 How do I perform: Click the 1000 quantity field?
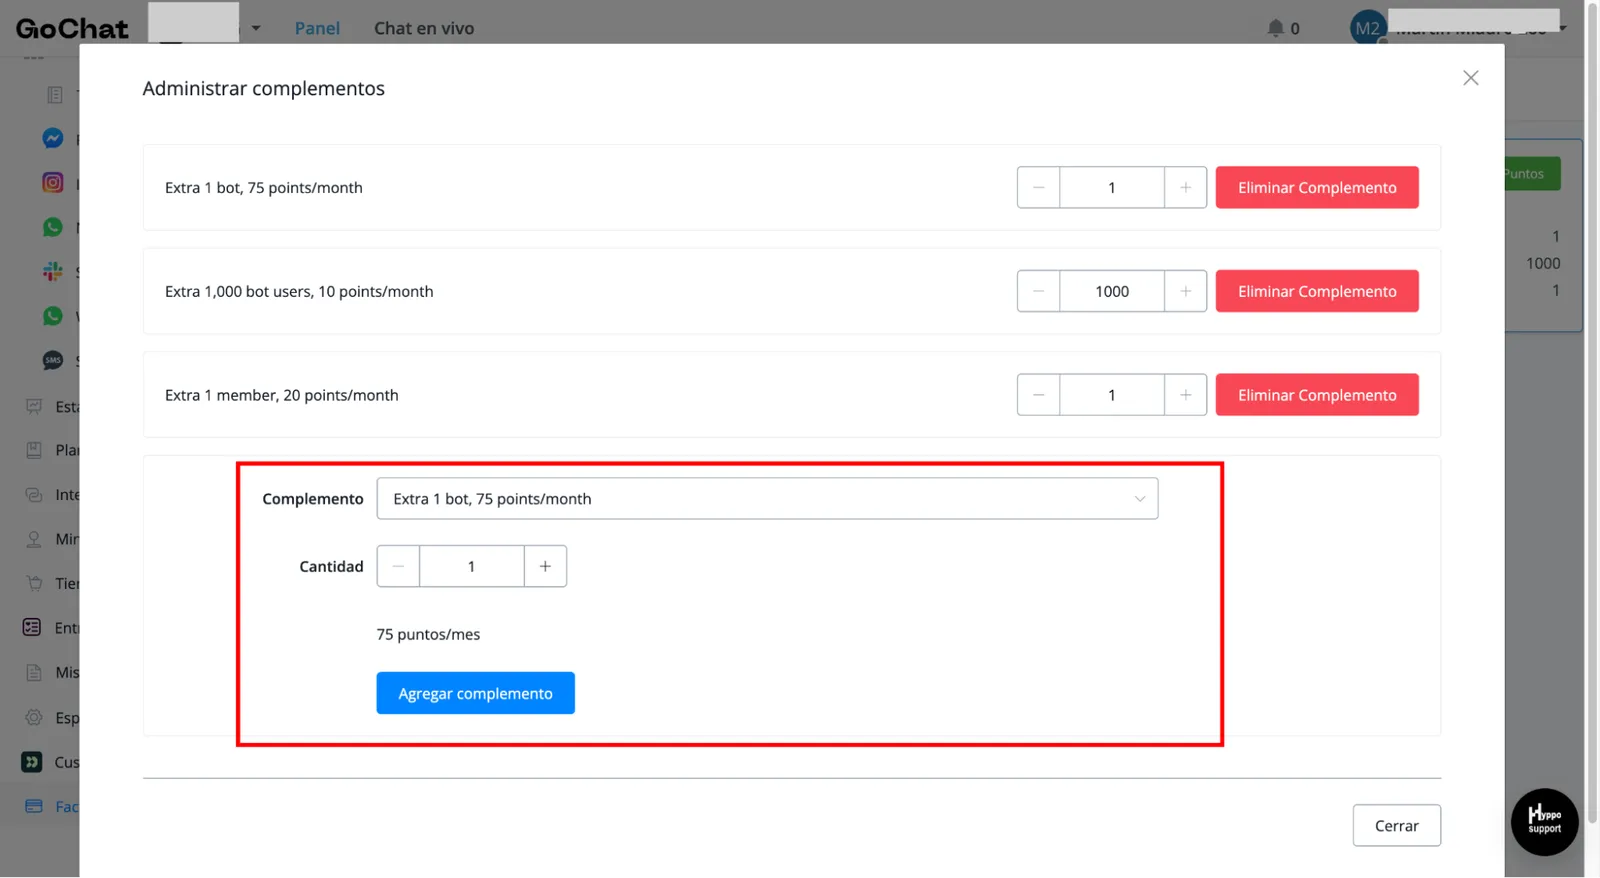point(1112,291)
